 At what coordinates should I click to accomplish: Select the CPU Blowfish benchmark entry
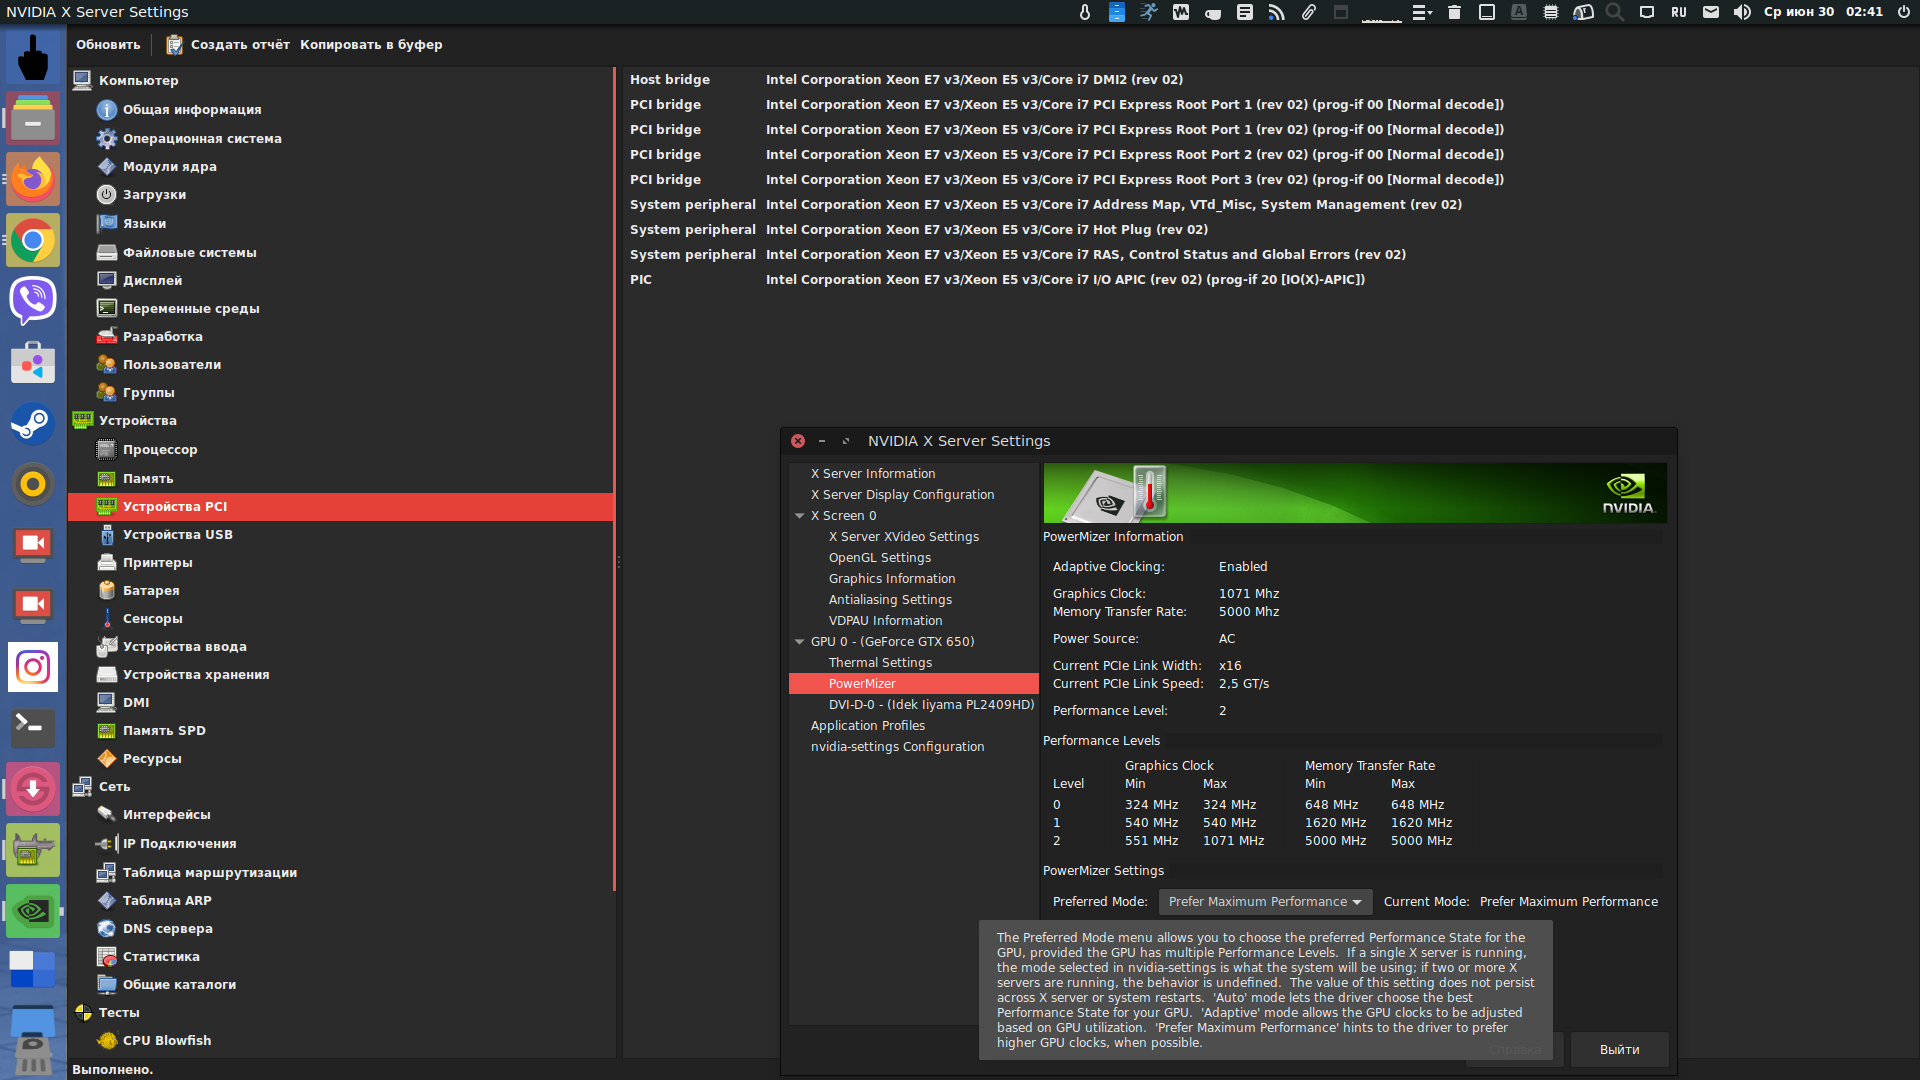click(166, 1041)
